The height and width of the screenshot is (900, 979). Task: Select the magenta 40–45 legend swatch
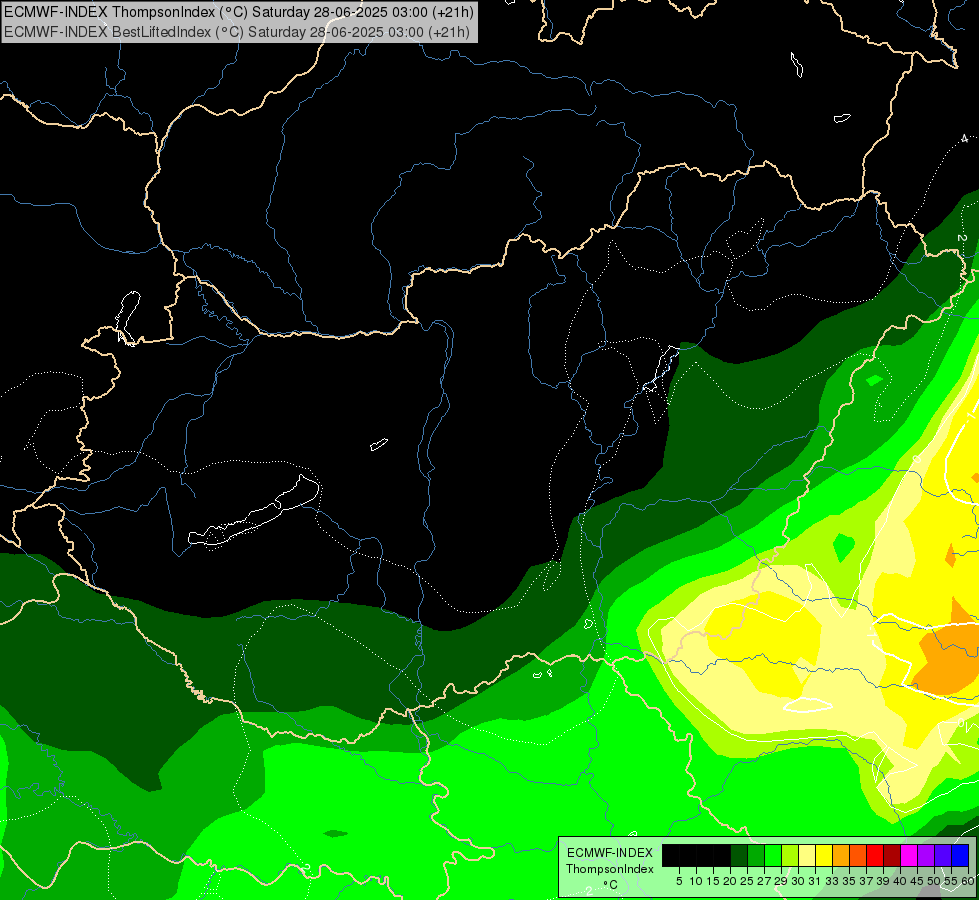click(909, 855)
